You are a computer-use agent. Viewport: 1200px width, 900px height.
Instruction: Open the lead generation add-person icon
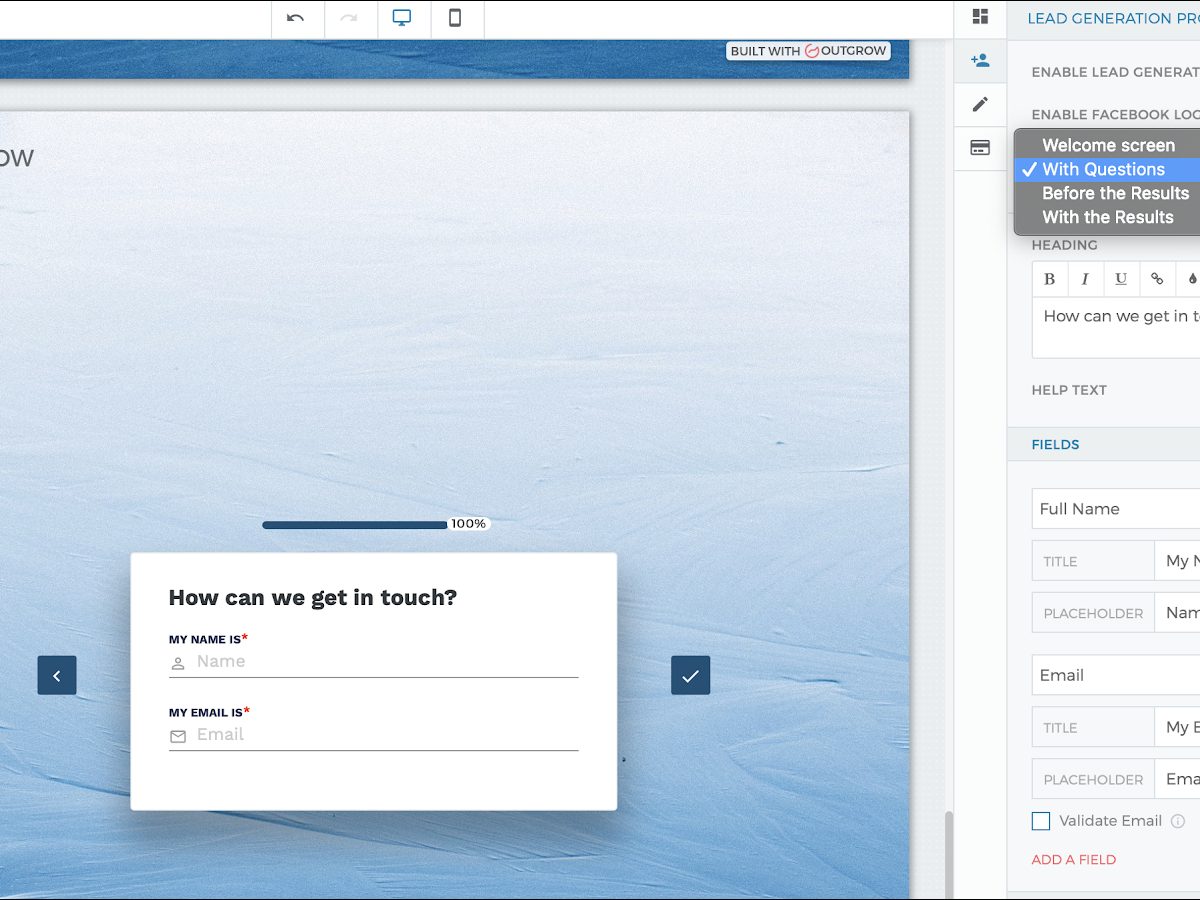(x=980, y=60)
